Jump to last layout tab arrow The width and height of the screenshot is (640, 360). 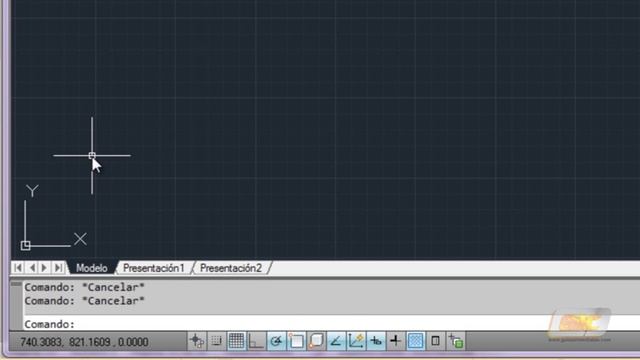58,268
